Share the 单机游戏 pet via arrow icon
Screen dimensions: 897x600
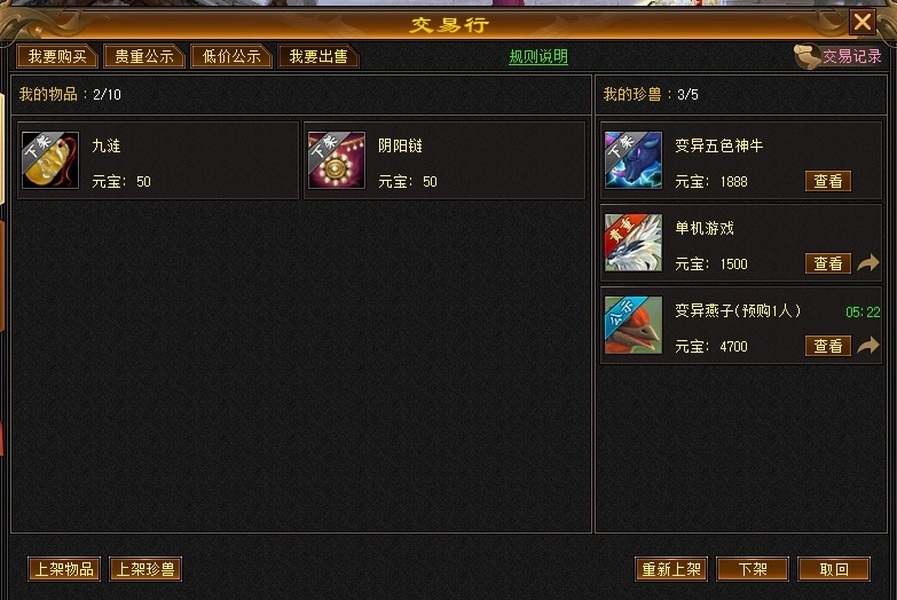click(x=868, y=263)
